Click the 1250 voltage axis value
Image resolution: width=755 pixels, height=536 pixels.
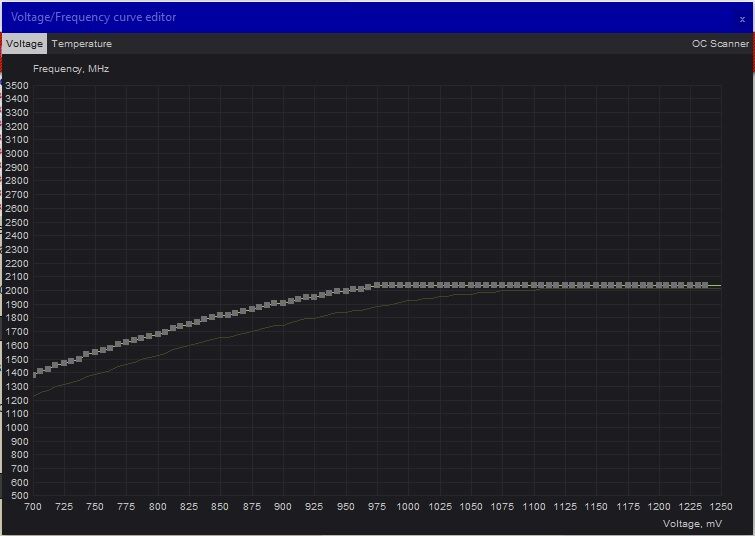[720, 507]
